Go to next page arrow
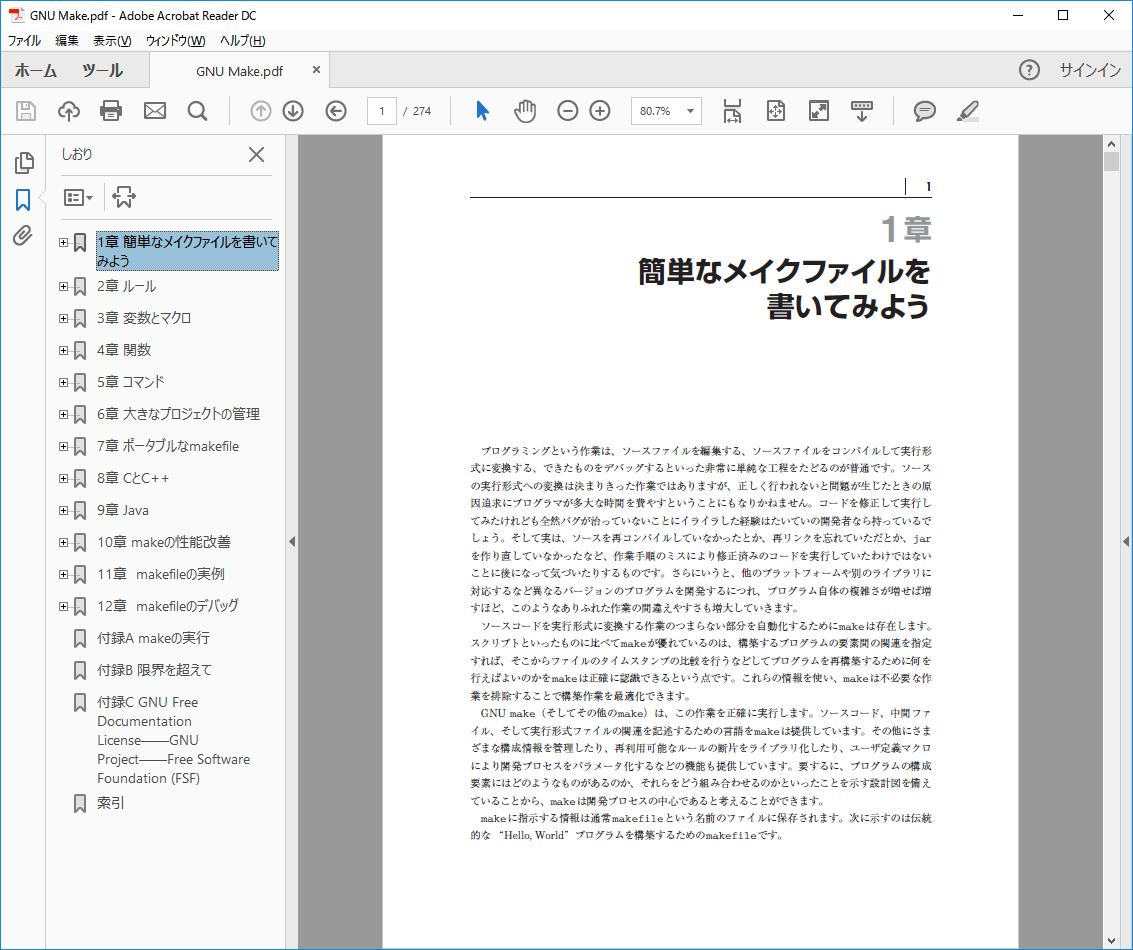Image resolution: width=1133 pixels, height=950 pixels. click(x=293, y=111)
